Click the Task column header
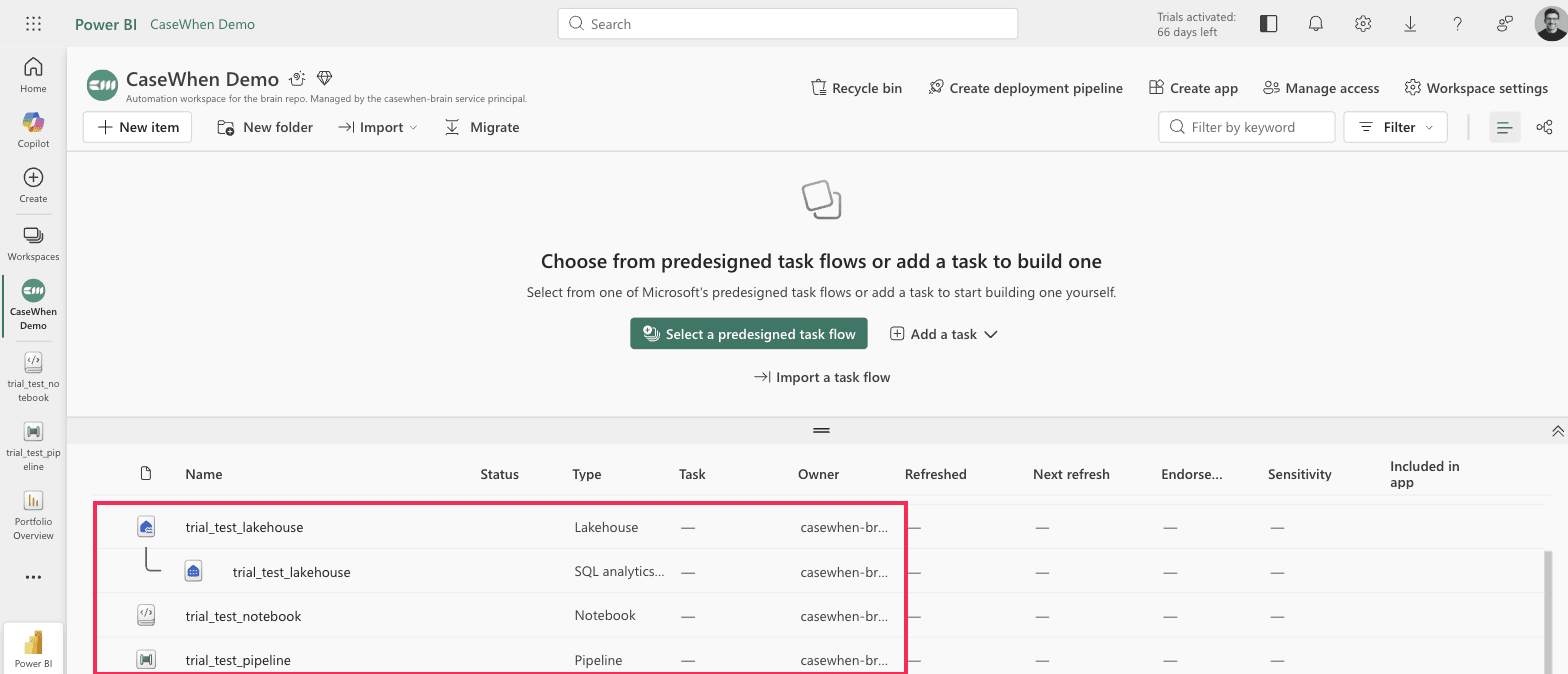Screen dimensions: 1568x674 [692, 474]
